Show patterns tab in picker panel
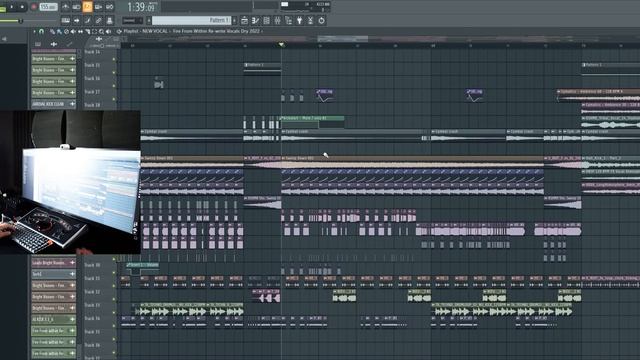Screen dimensions: 640x360 [x=38, y=44]
